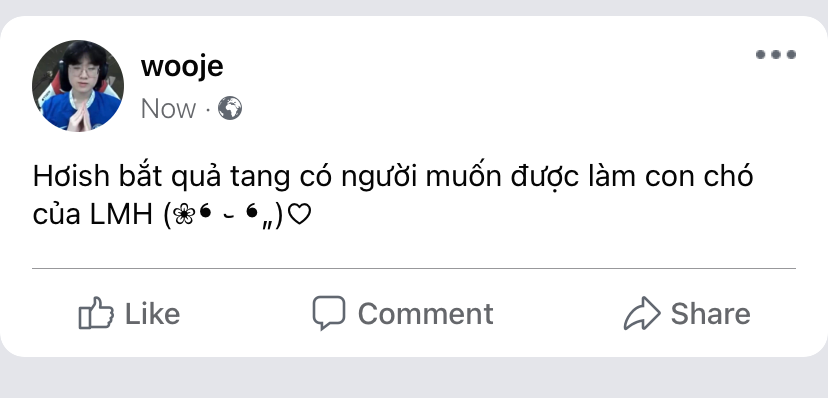The height and width of the screenshot is (398, 828).
Task: Click the "Now" post timestamp
Action: click(x=168, y=109)
